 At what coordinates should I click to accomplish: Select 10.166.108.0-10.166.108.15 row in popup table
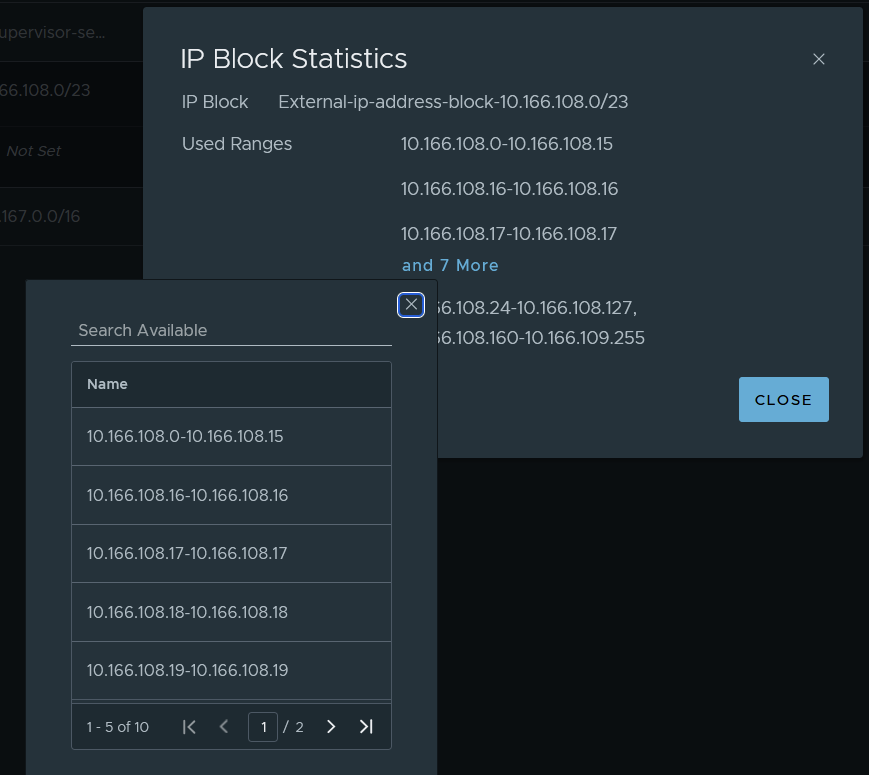click(186, 437)
